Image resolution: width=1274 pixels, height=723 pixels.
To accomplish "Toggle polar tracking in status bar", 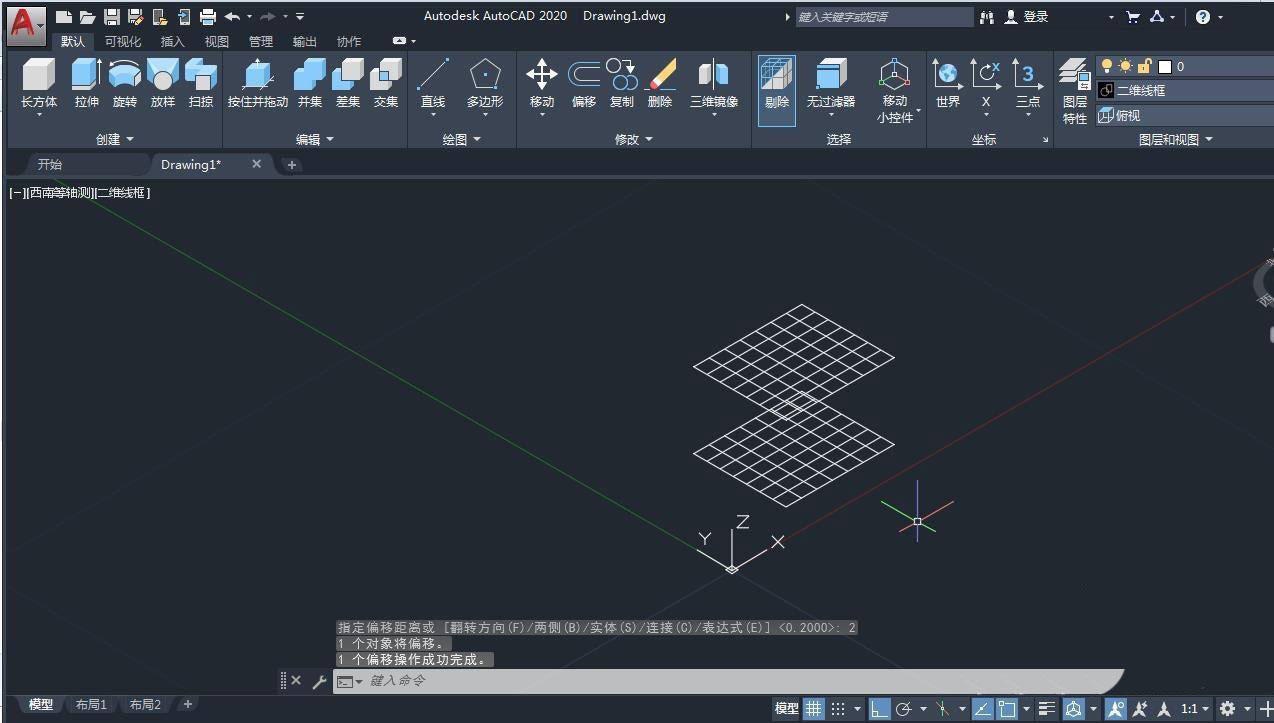I will pos(904,709).
